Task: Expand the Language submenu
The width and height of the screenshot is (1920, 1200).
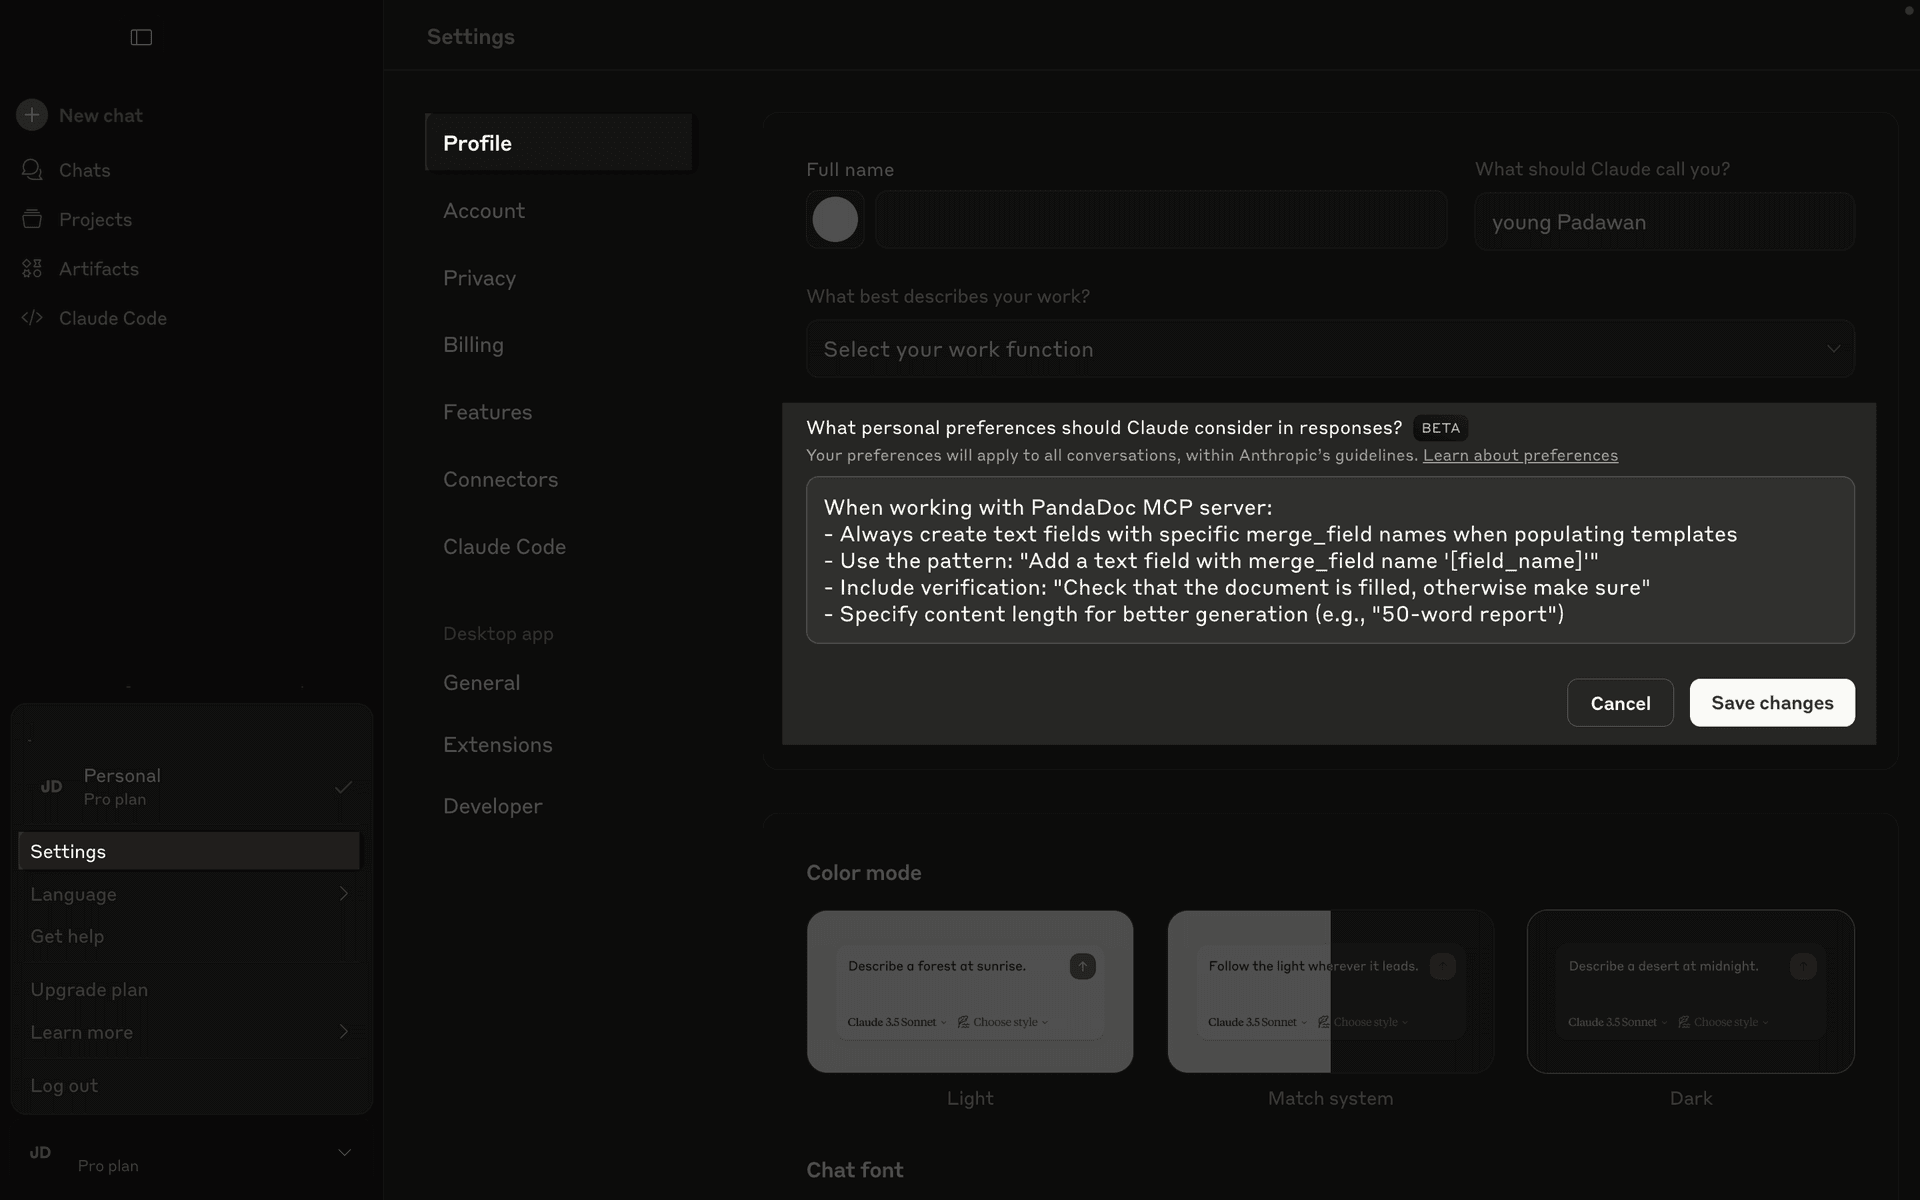Action: pyautogui.click(x=188, y=894)
